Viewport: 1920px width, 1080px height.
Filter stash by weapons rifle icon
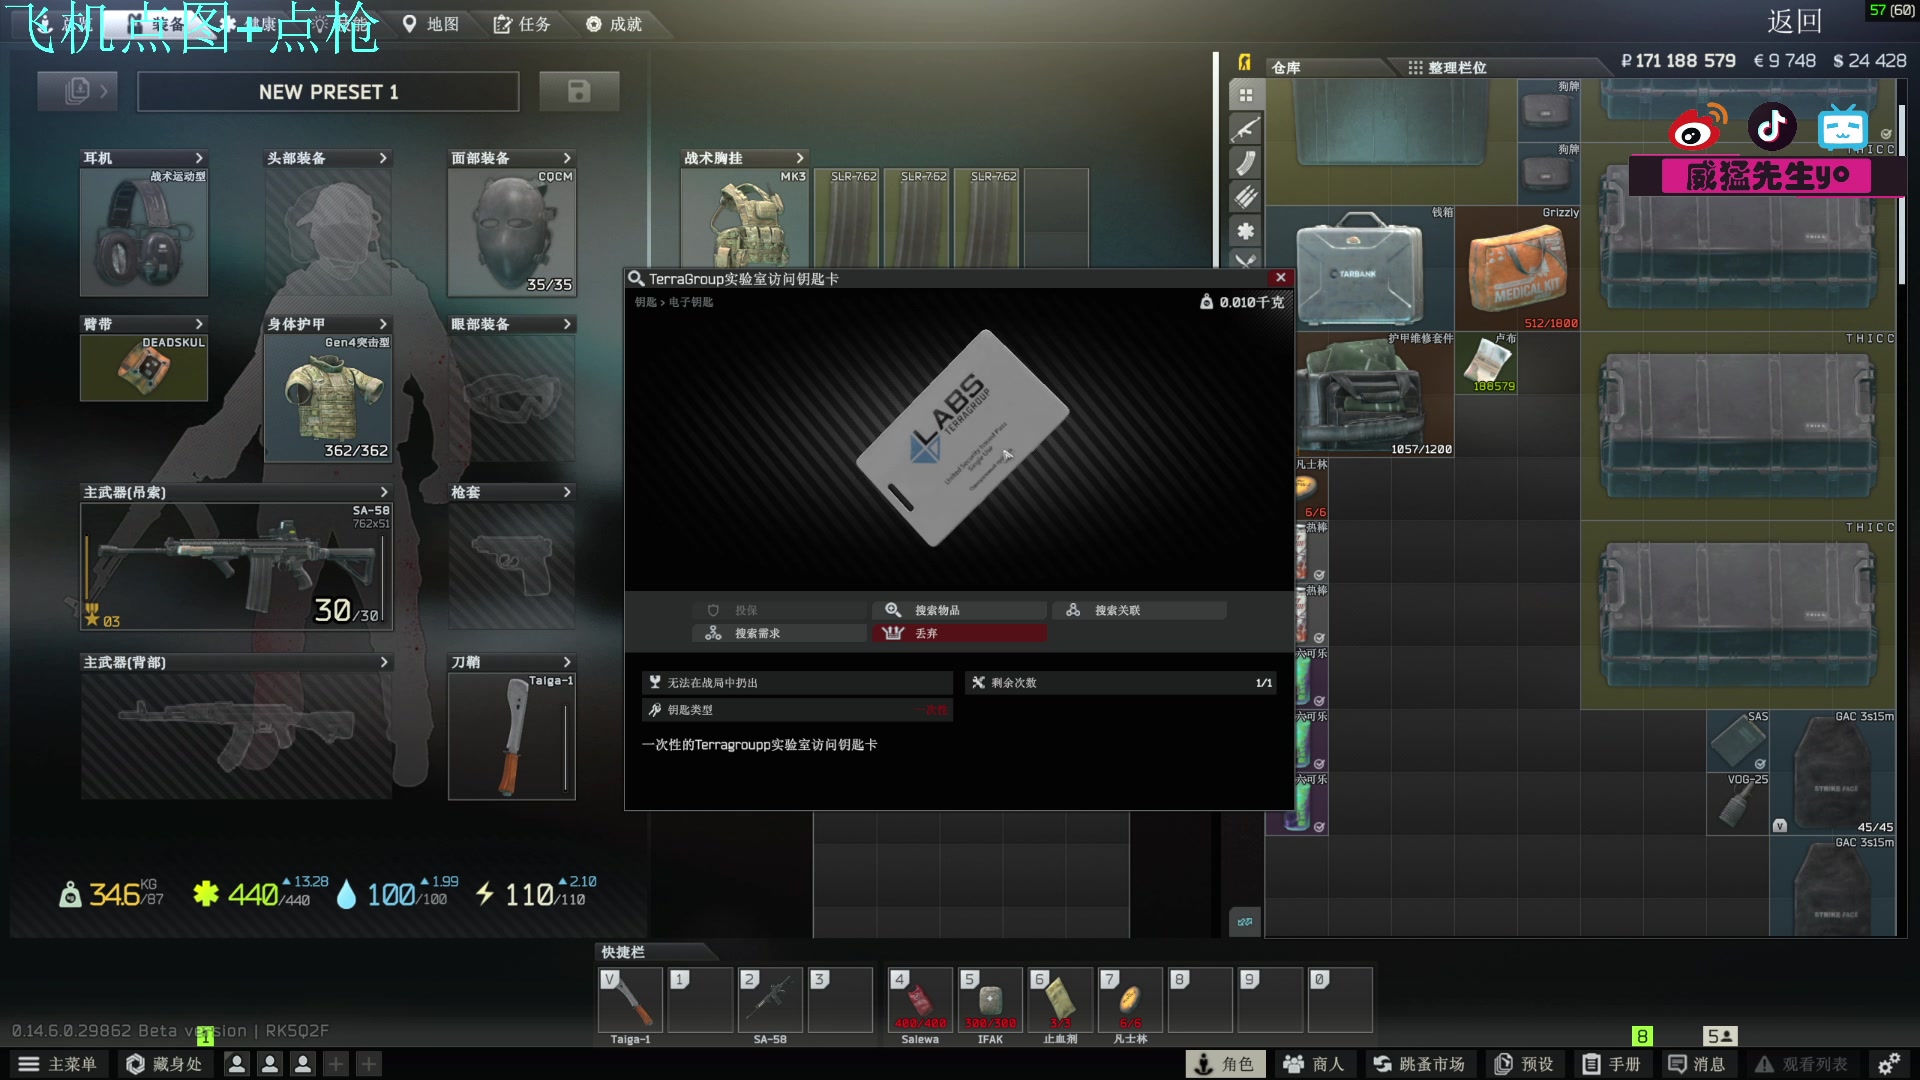tap(1246, 129)
